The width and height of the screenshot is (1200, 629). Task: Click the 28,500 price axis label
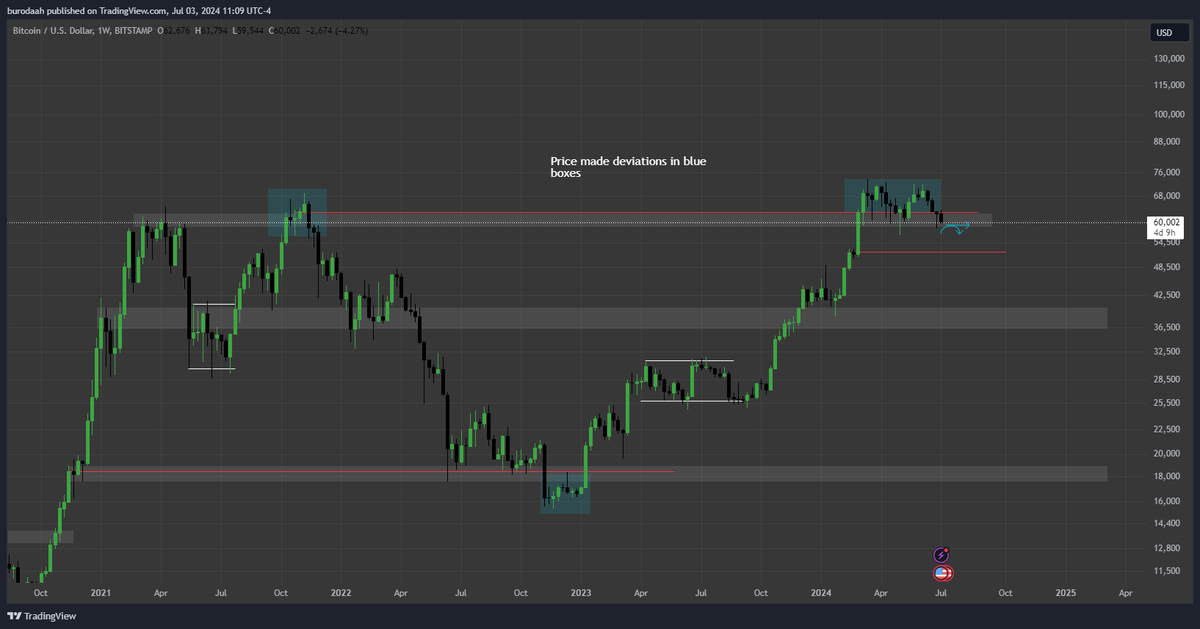[x=1166, y=379]
